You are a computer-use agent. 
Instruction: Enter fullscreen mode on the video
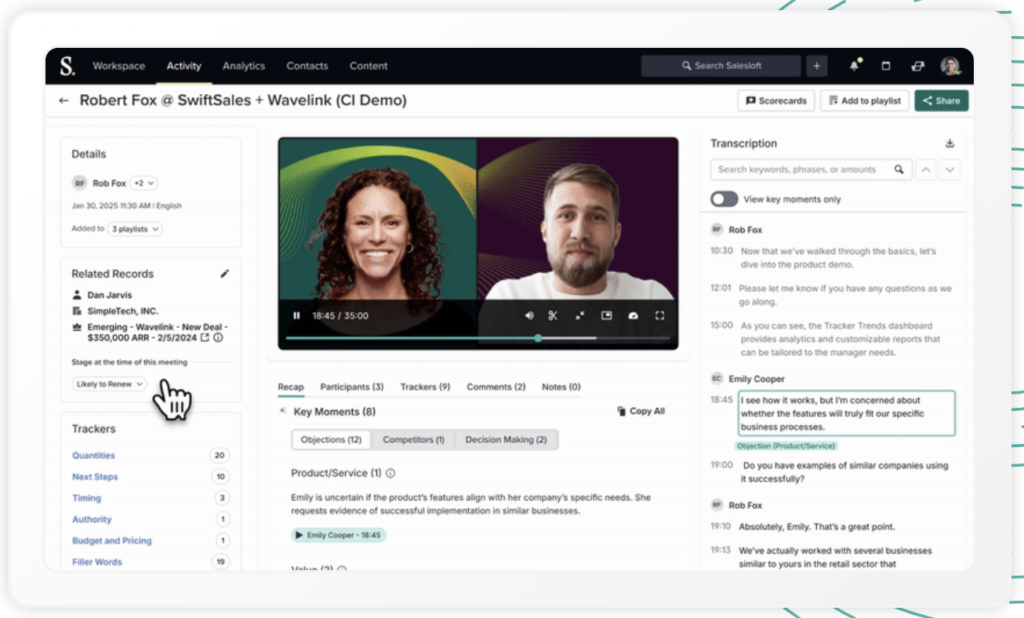point(659,316)
